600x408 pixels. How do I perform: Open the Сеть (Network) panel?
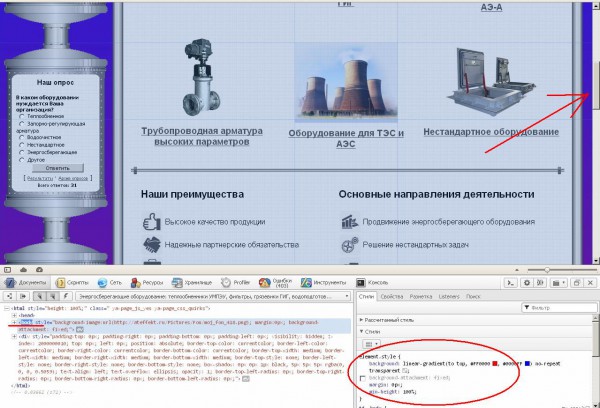tap(109, 282)
